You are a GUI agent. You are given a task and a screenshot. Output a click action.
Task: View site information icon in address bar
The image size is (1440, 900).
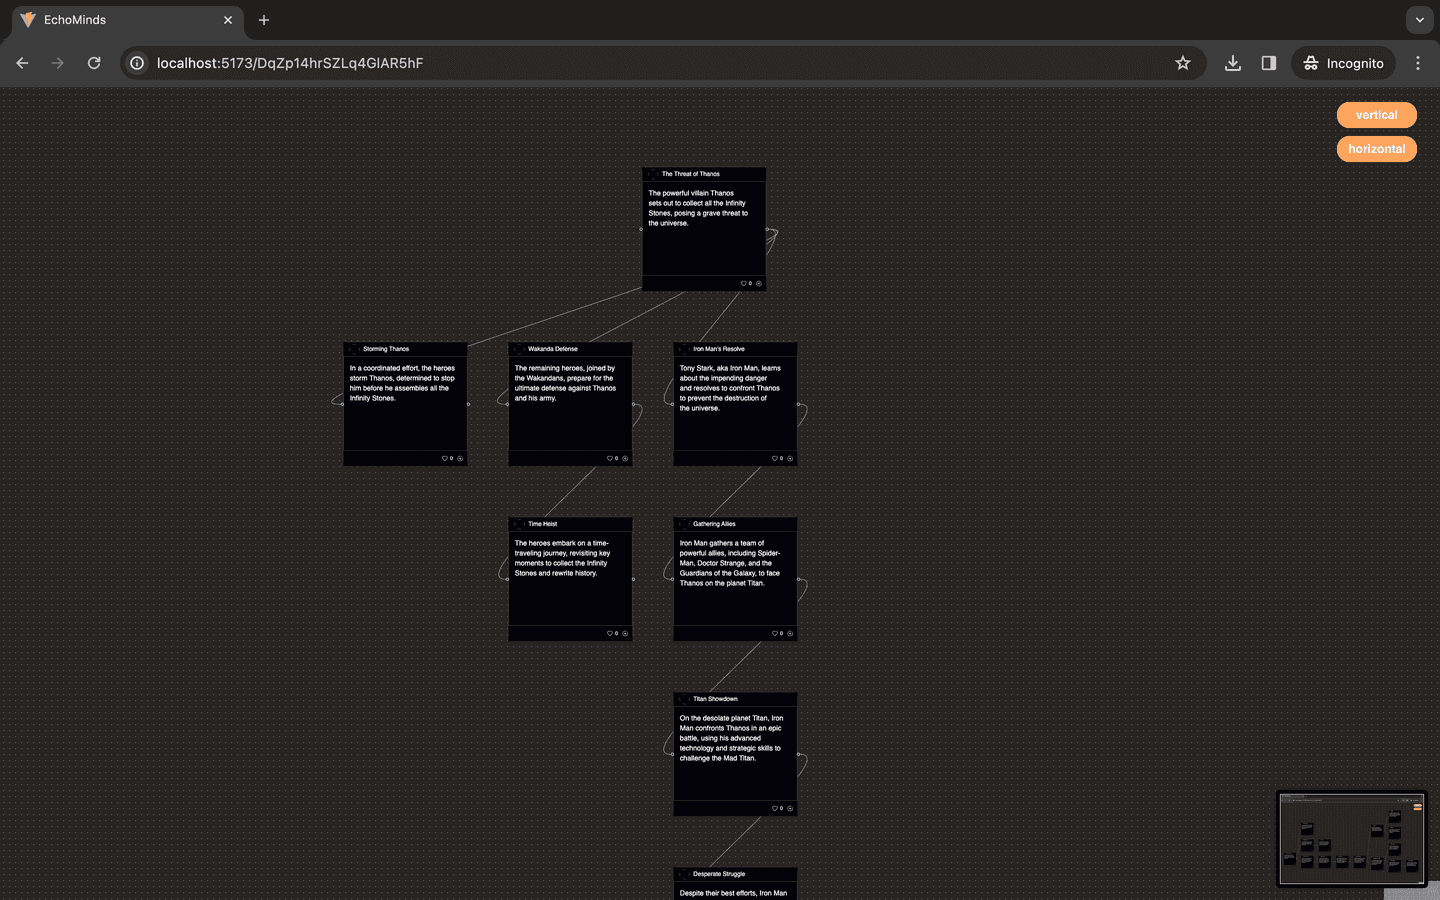pyautogui.click(x=137, y=63)
